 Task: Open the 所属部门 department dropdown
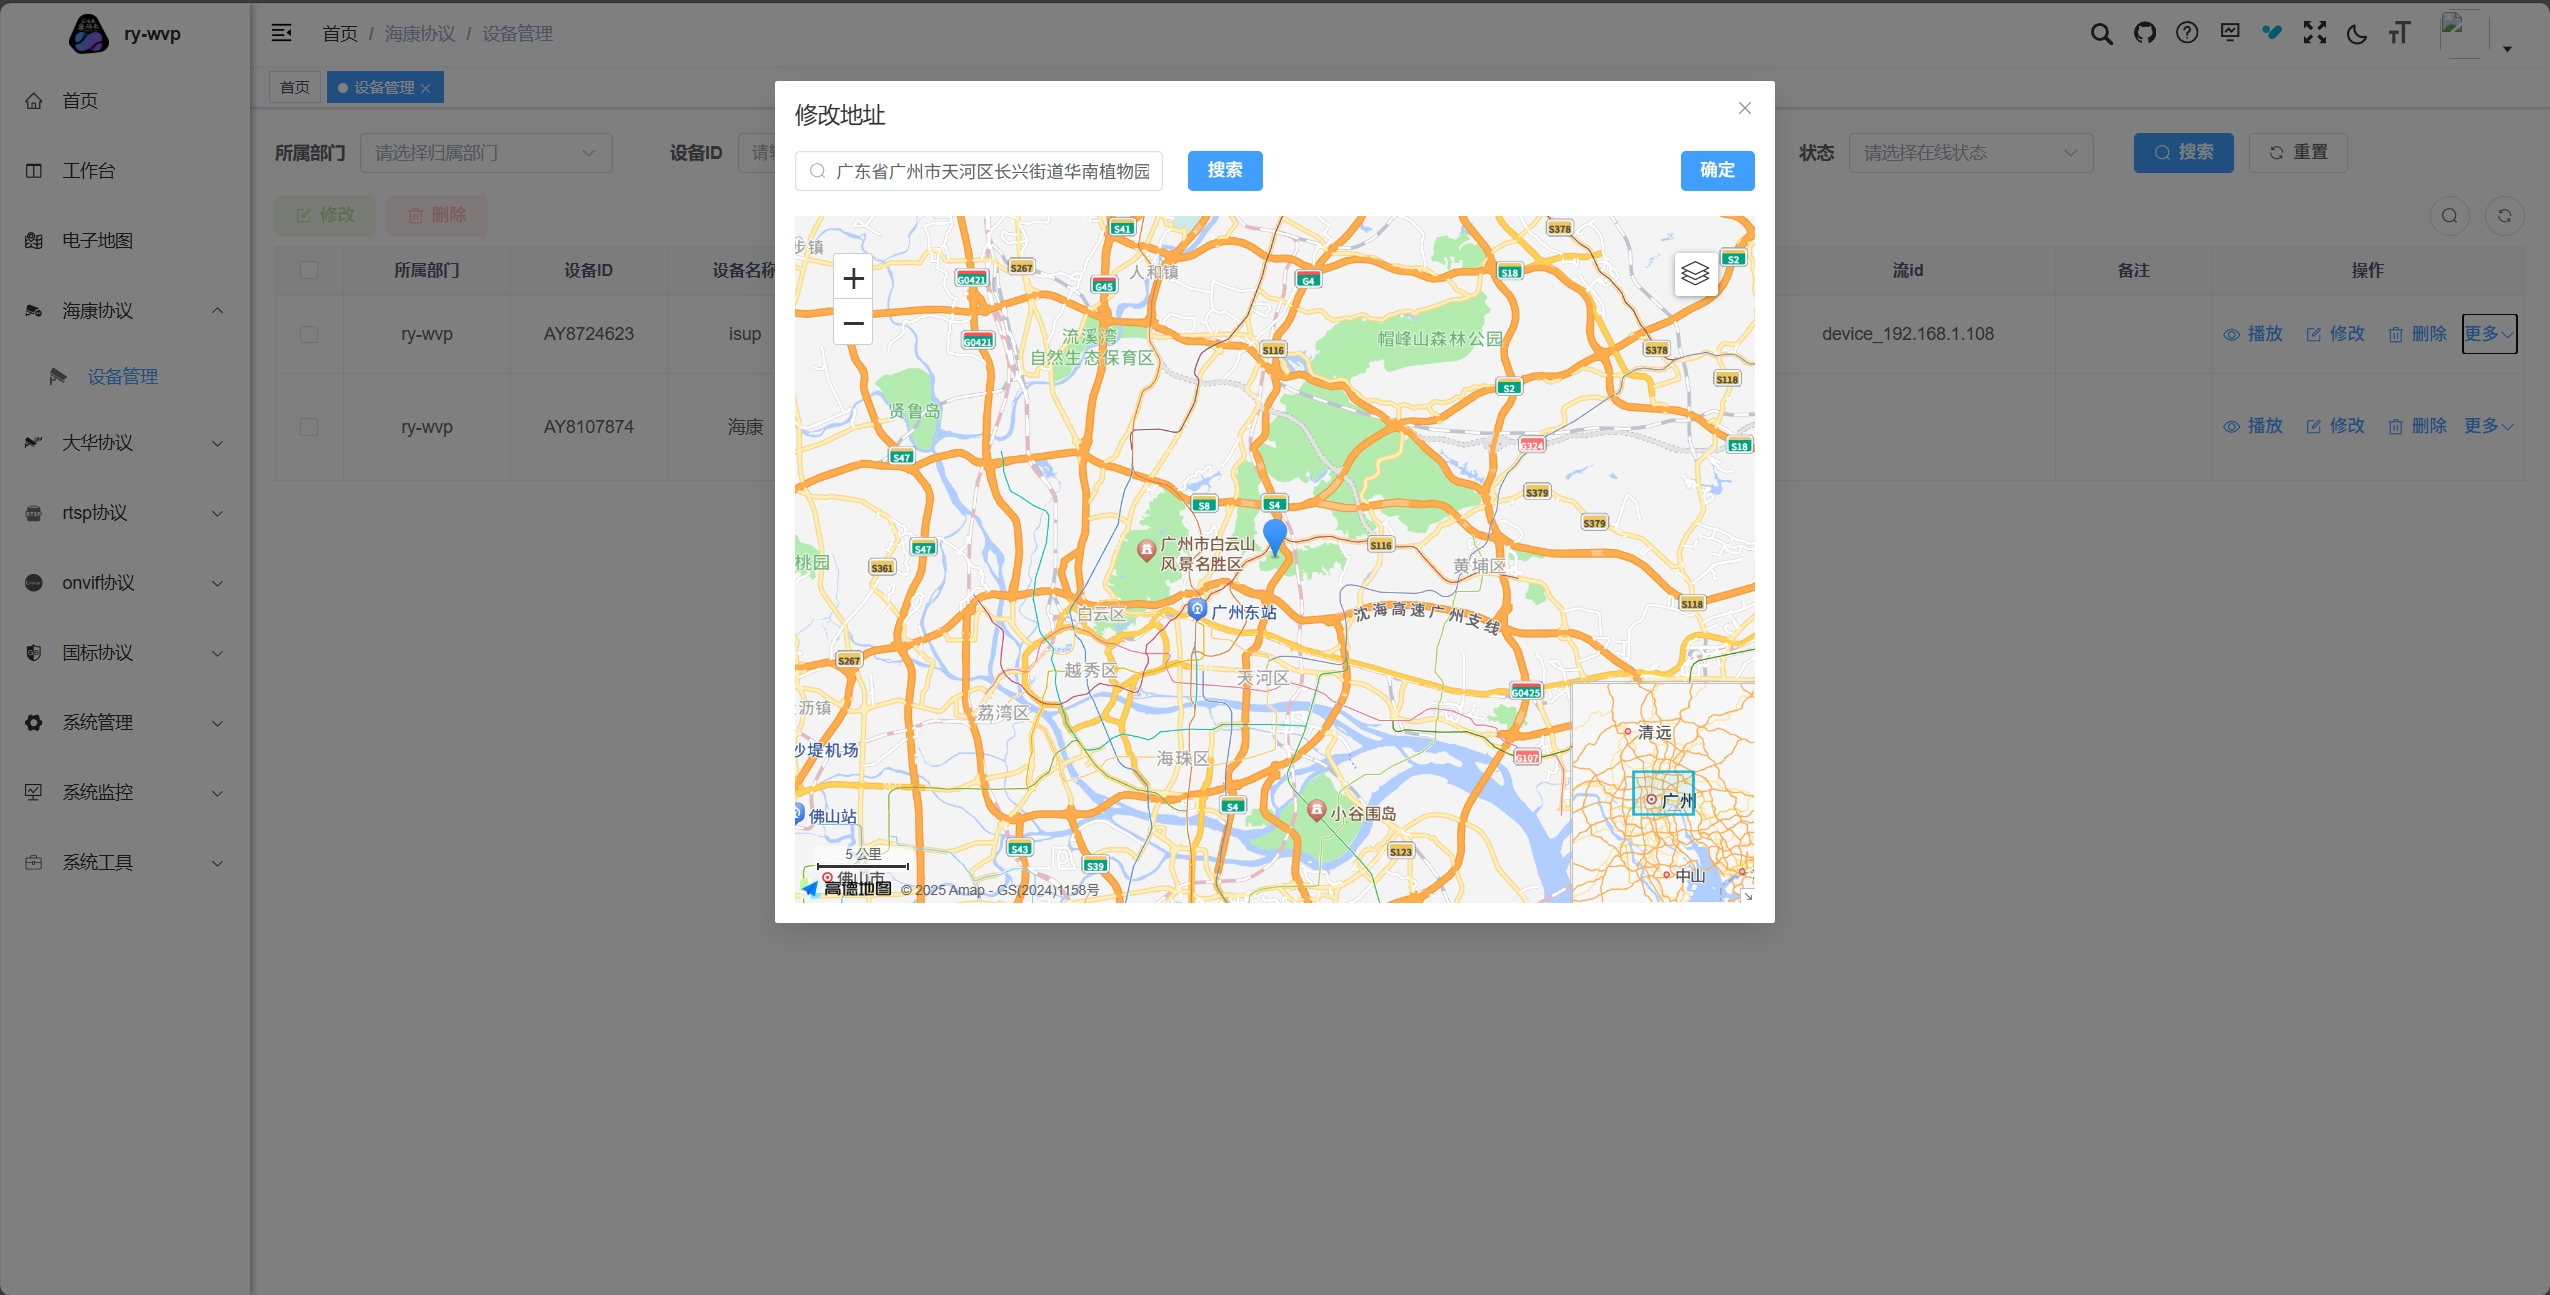point(485,153)
